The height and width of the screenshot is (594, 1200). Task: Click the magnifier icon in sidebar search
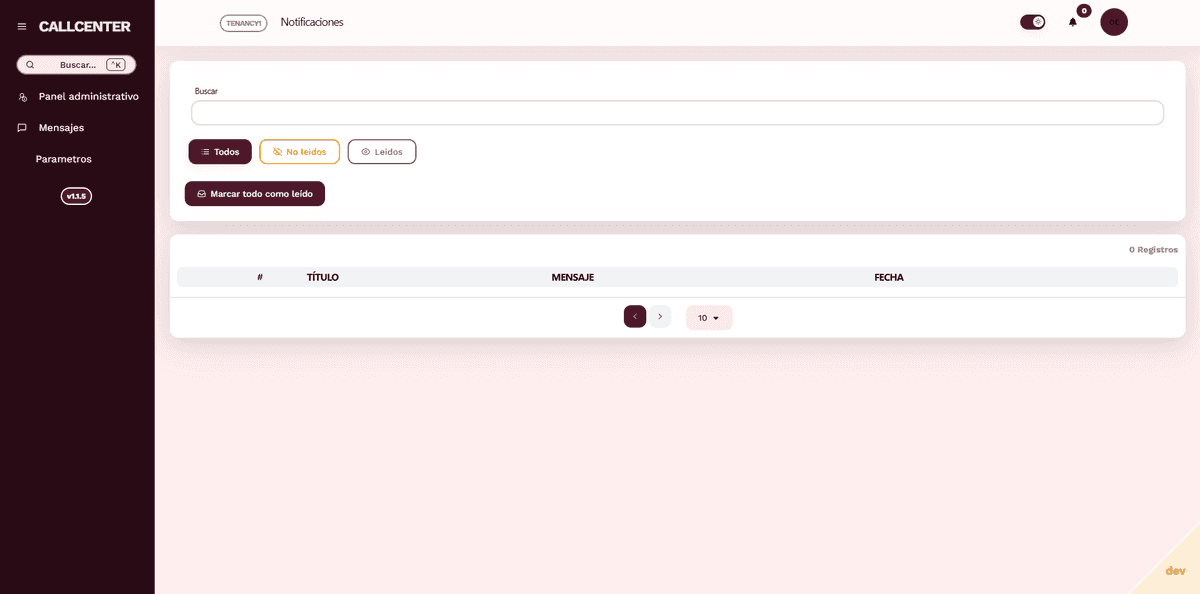[30, 65]
